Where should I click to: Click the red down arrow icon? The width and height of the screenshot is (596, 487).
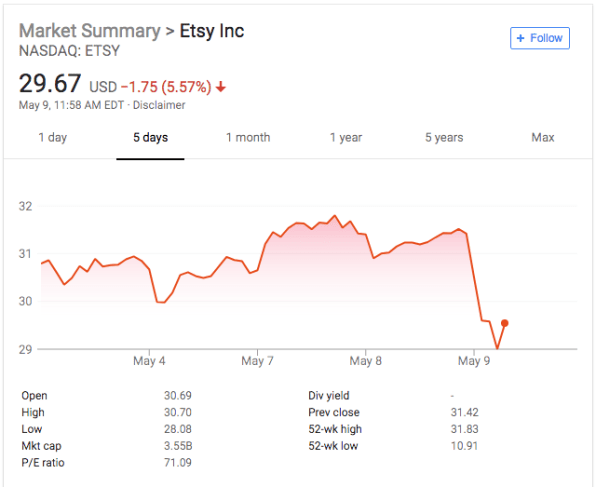(x=221, y=87)
